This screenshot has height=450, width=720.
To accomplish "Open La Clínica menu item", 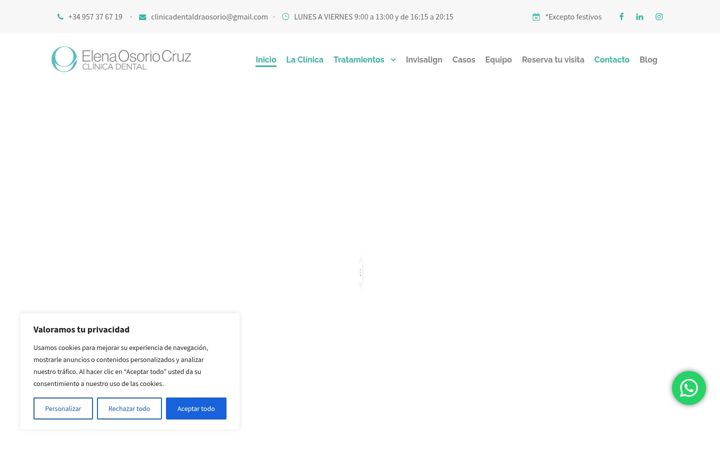I will [x=304, y=60].
